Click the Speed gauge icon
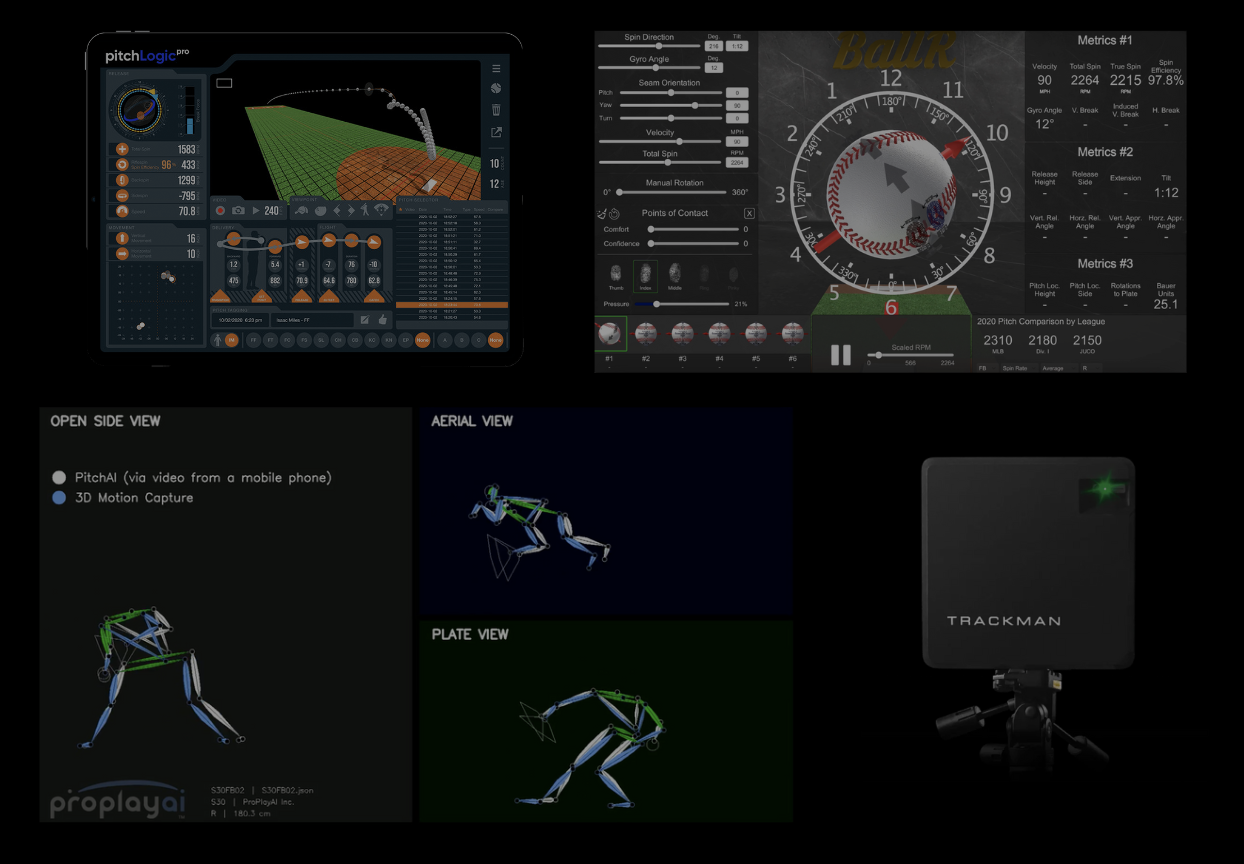 (122, 211)
